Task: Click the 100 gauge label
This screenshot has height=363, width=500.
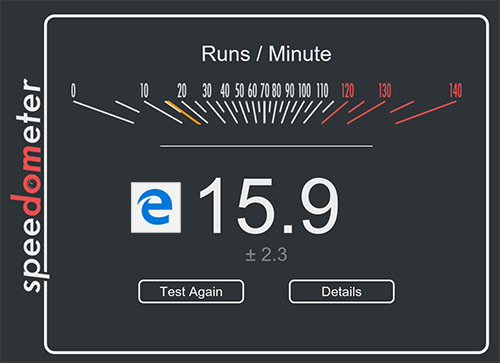Action: point(304,90)
